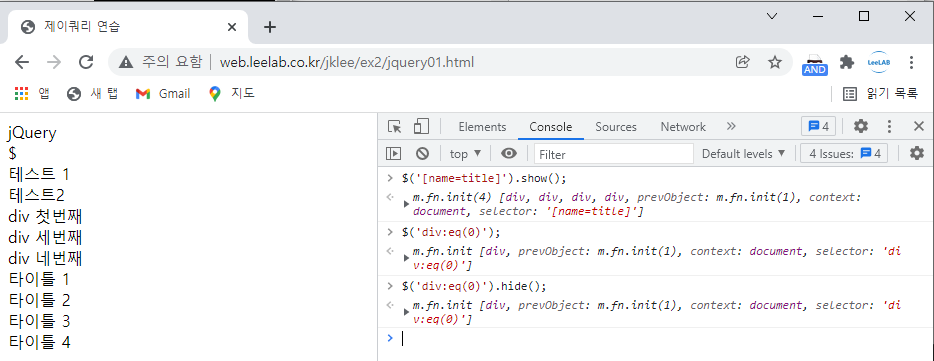Click the 타이틀 1 text
Image resolution: width=934 pixels, height=361 pixels.
pos(39,279)
